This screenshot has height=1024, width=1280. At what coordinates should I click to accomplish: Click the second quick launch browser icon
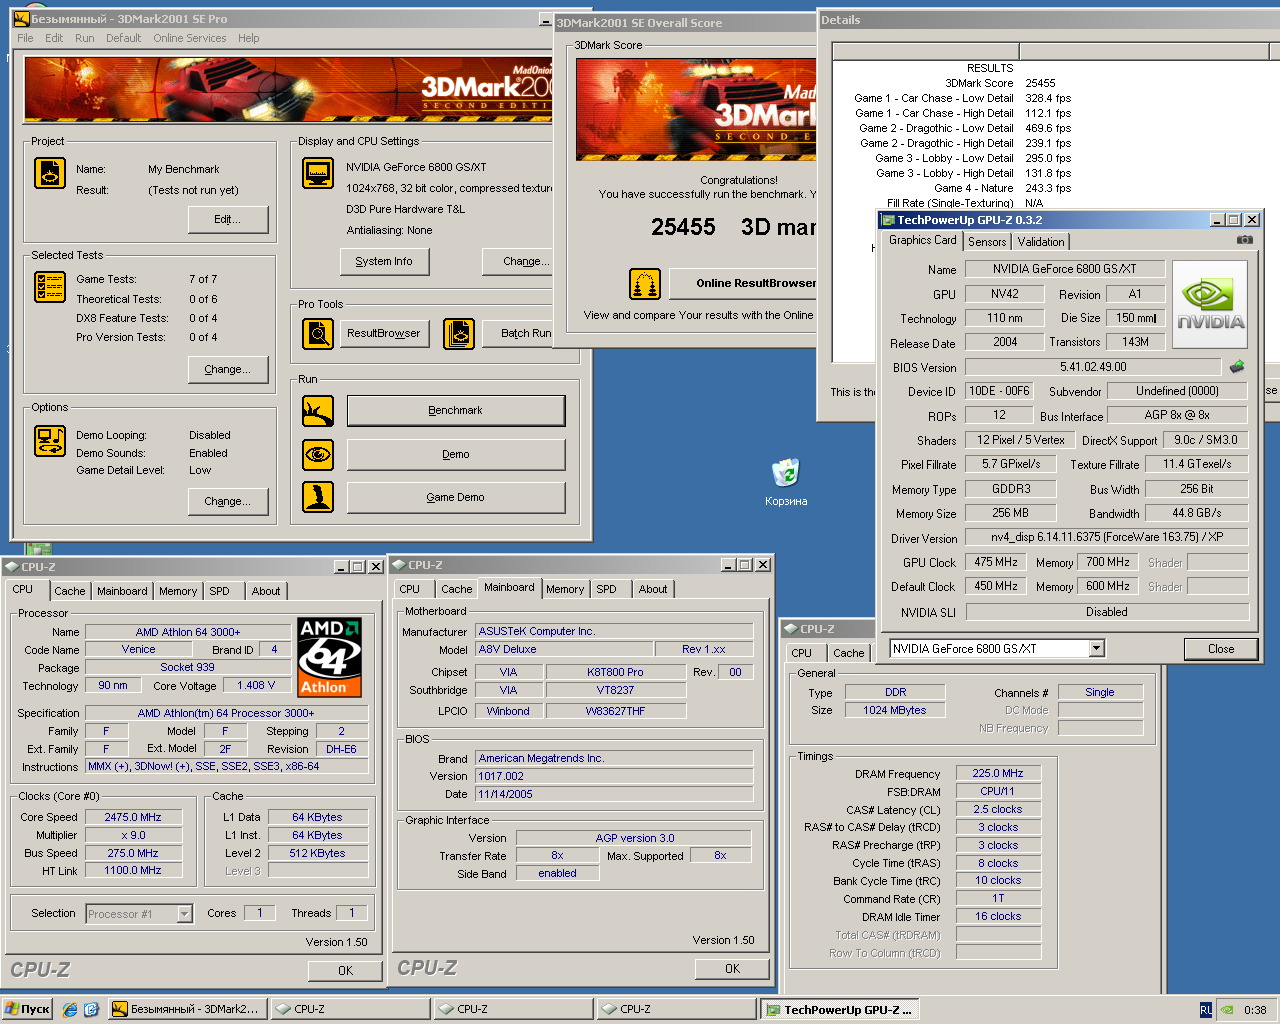[91, 1010]
